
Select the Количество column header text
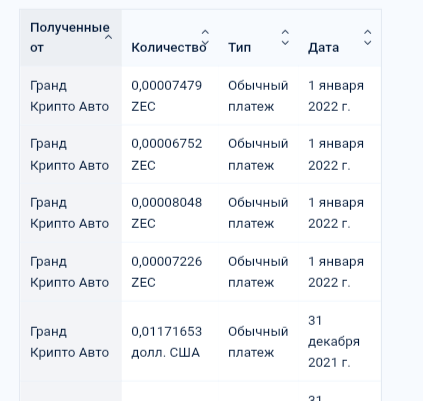coord(169,48)
